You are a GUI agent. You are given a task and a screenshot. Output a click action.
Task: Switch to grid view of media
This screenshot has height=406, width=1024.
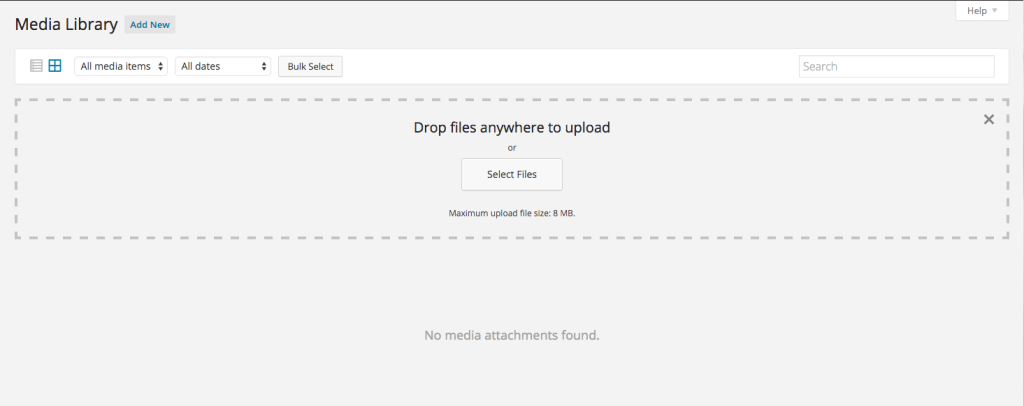[x=55, y=66]
